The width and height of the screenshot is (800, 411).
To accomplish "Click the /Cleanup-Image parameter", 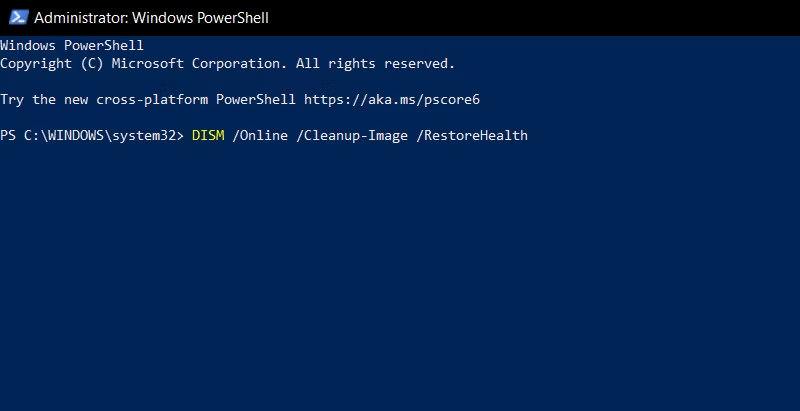I will pos(352,136).
